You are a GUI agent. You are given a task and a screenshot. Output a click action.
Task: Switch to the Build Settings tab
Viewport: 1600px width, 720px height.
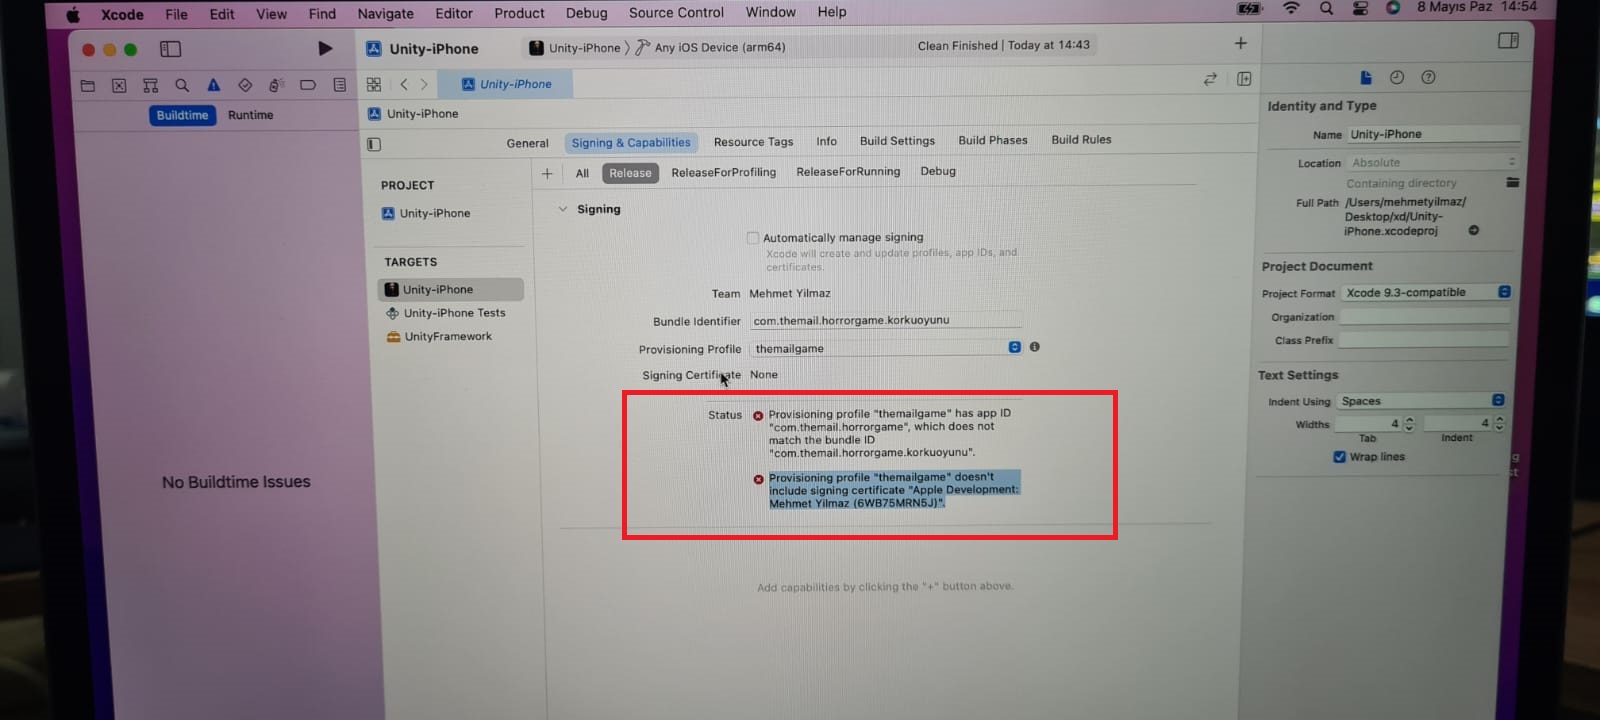897,141
